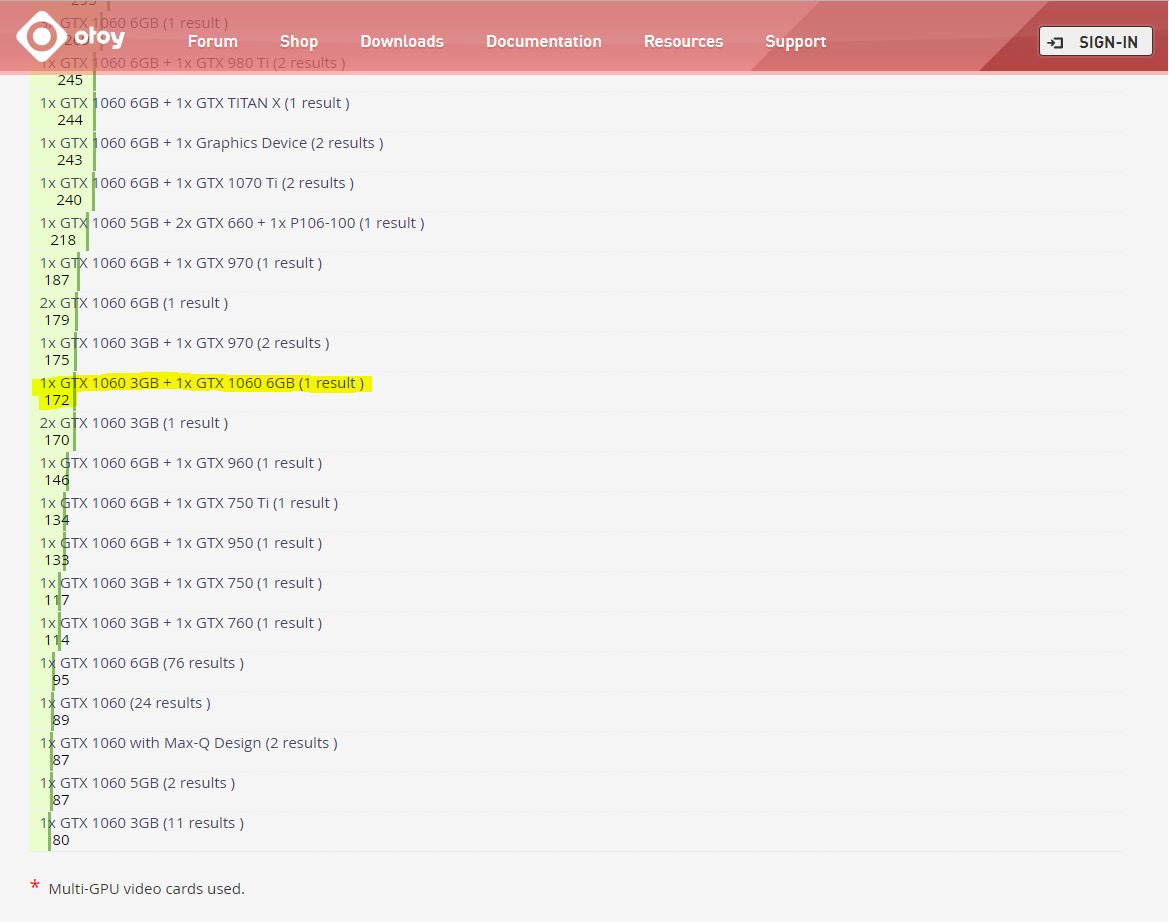
Task: Click the score value 179
Action: 57,320
